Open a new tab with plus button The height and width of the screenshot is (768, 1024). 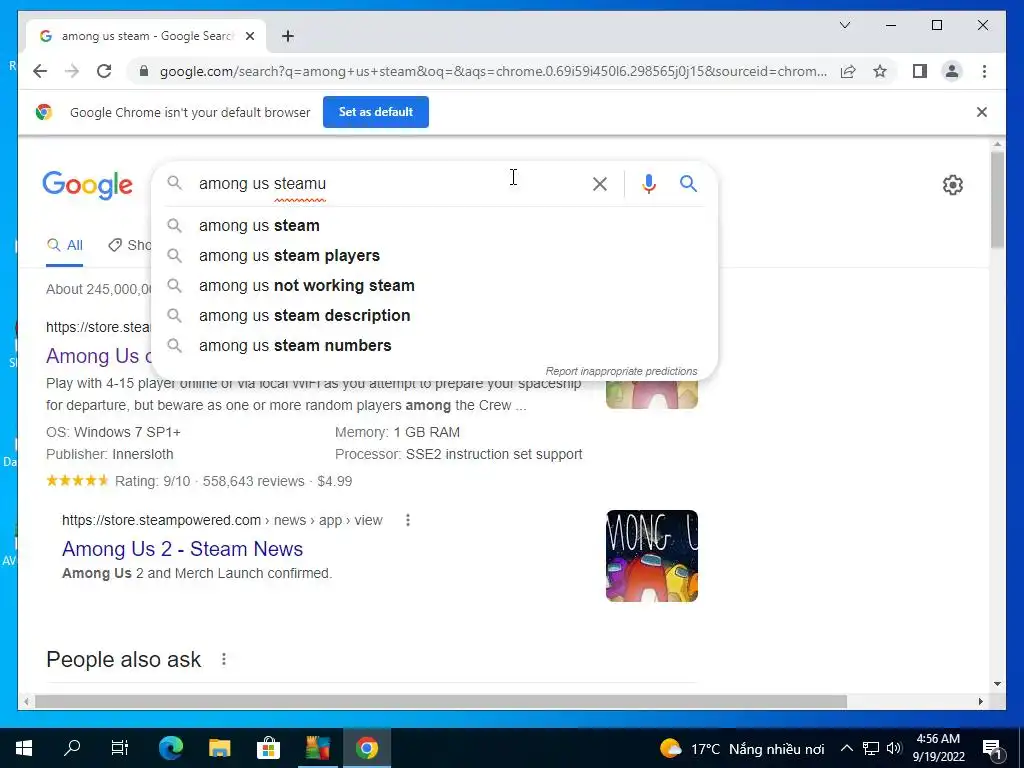288,36
